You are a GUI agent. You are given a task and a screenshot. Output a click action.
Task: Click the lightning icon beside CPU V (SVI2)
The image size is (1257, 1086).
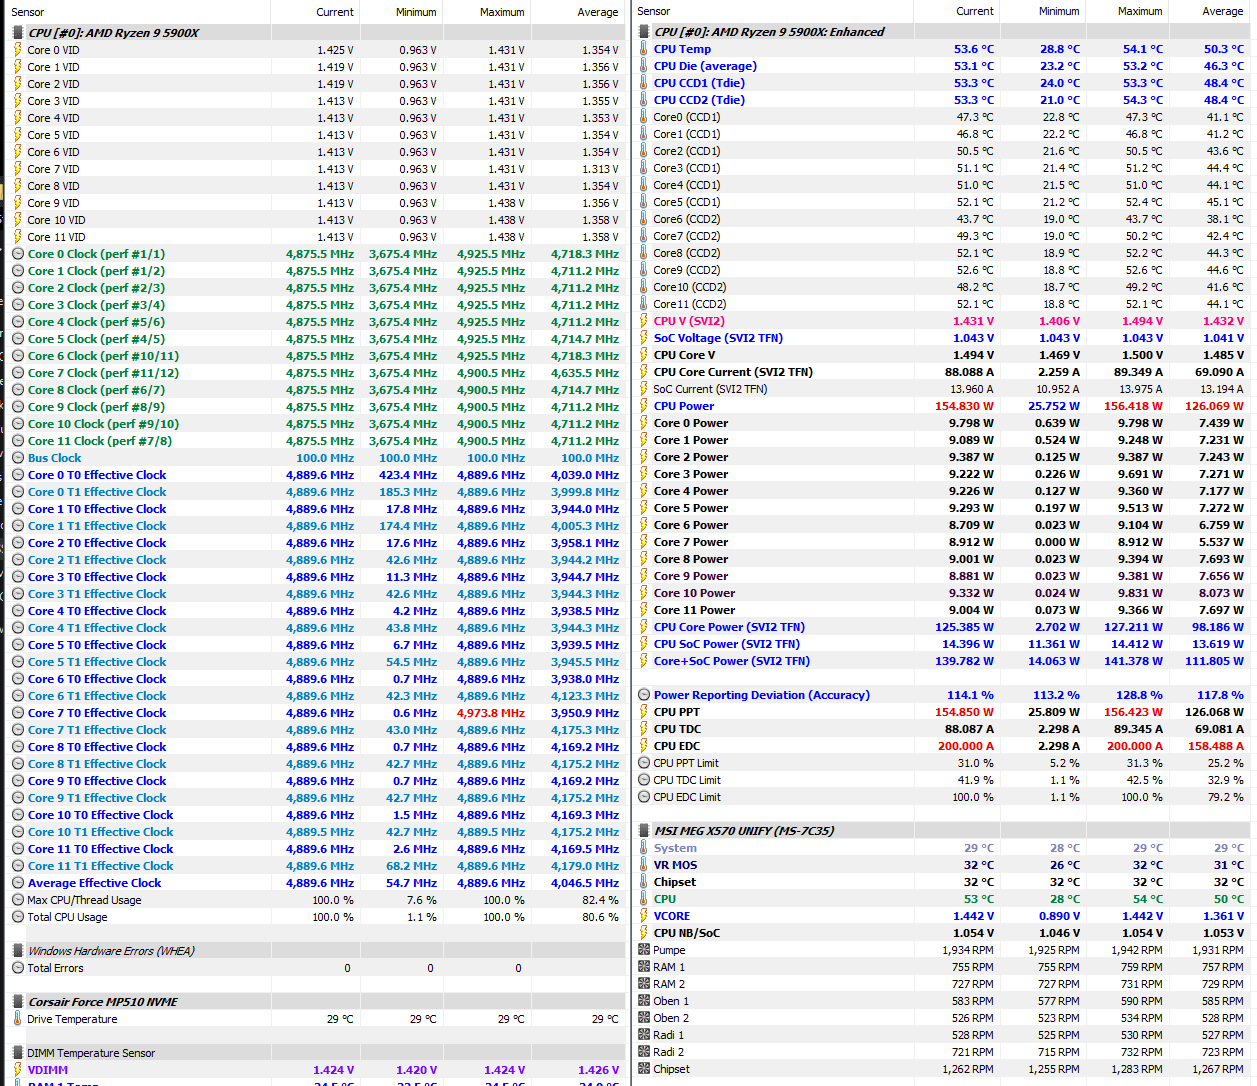coord(643,321)
